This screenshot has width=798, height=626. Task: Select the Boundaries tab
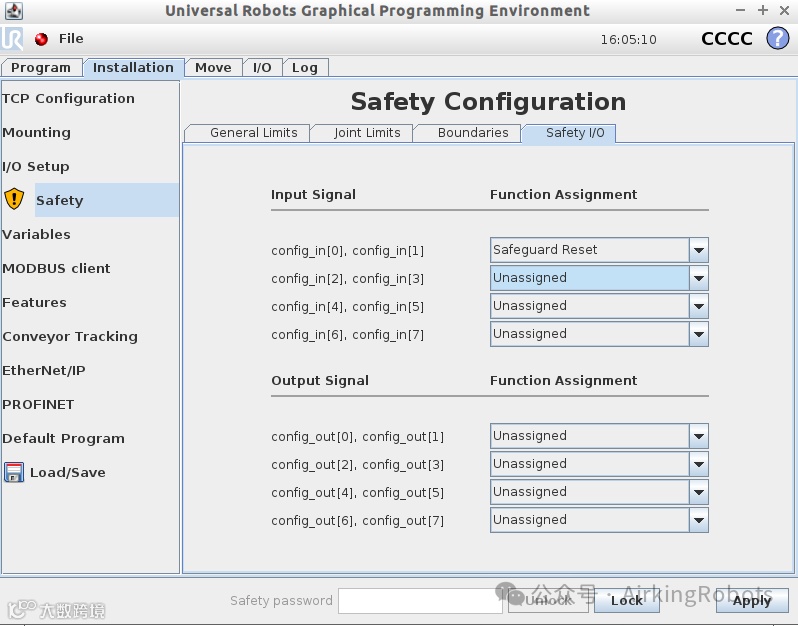point(473,133)
